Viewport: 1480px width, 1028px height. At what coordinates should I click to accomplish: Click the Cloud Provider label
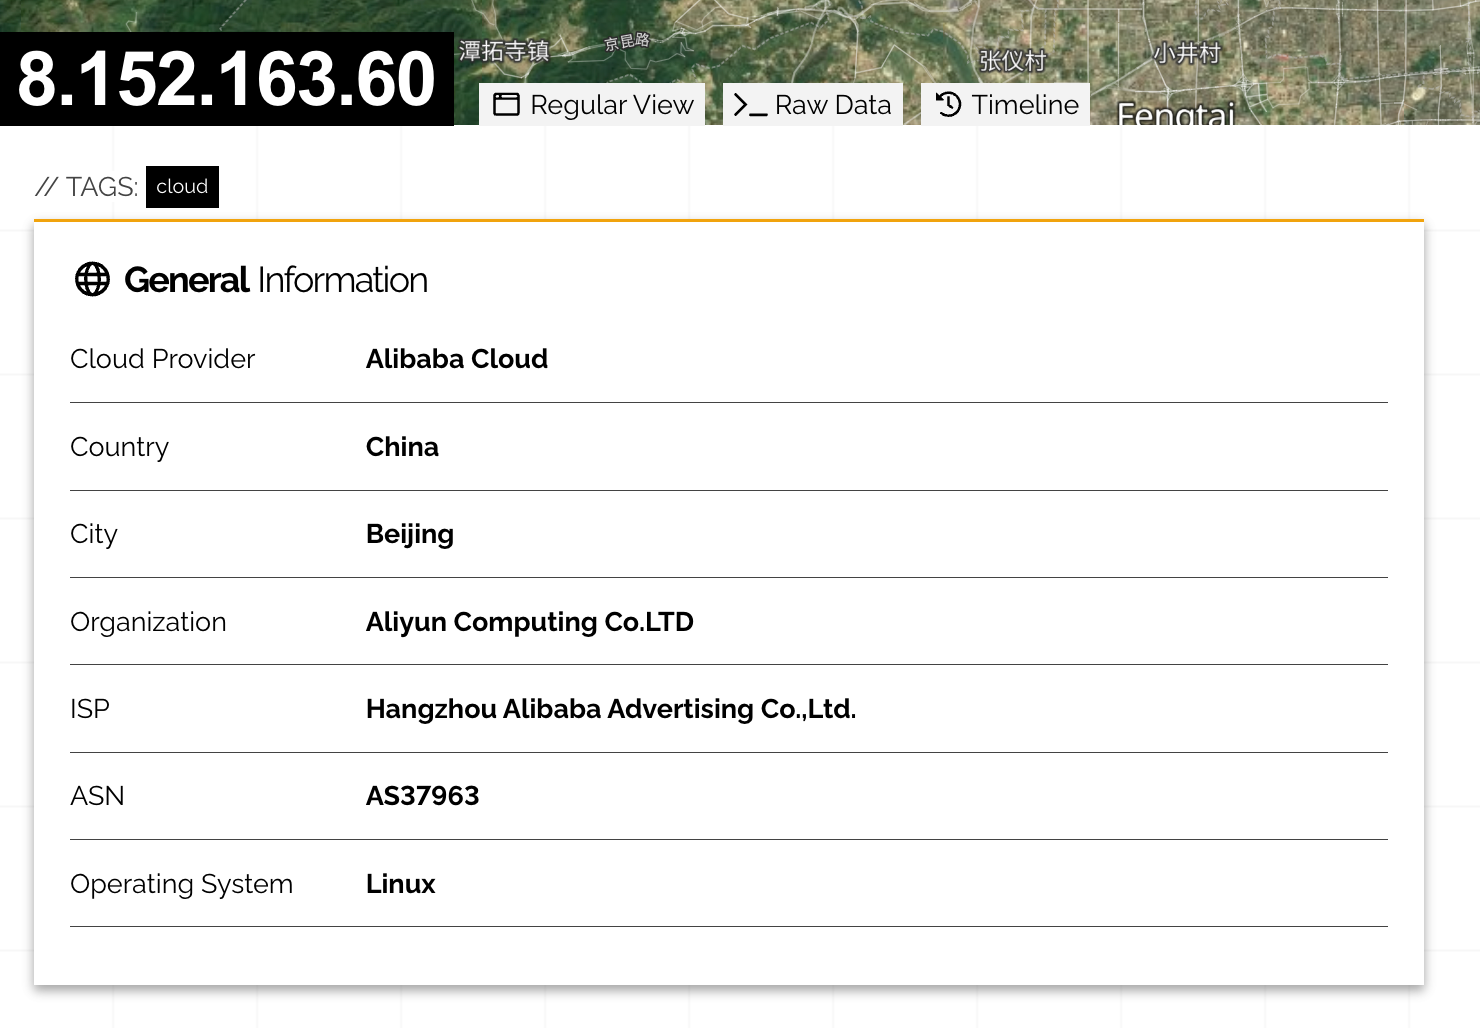point(163,359)
